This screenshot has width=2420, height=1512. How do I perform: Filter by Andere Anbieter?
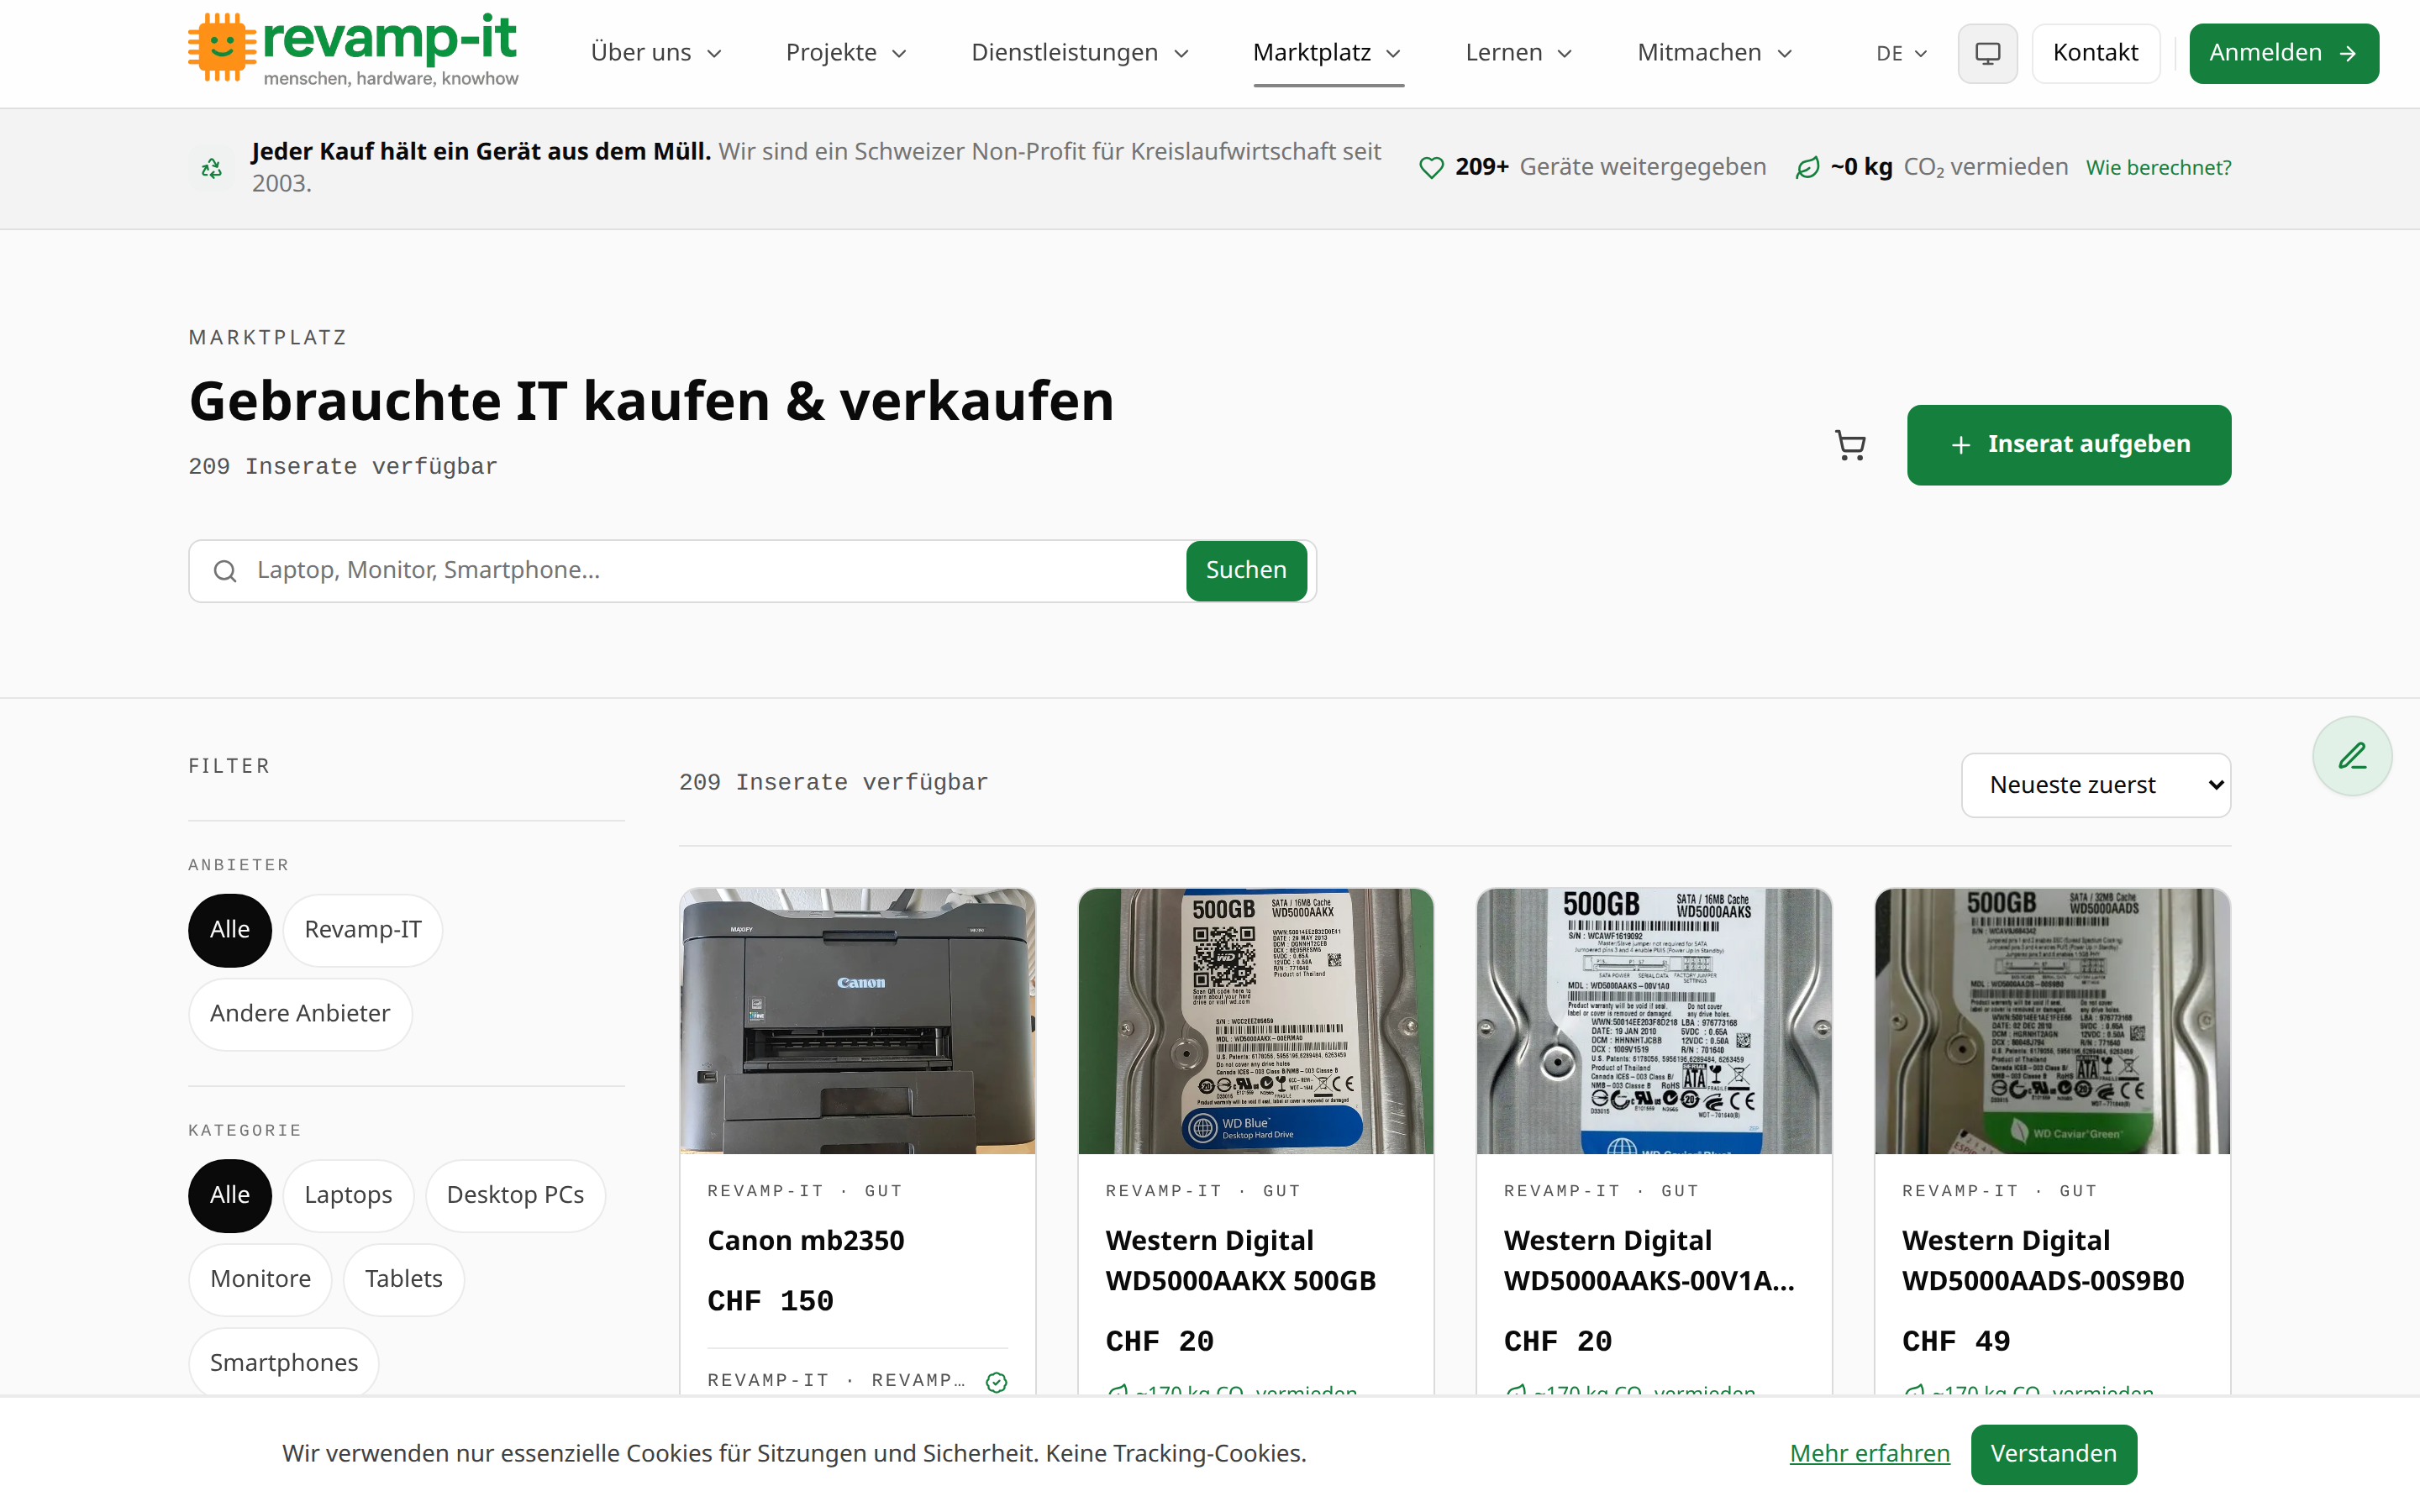click(x=300, y=1014)
